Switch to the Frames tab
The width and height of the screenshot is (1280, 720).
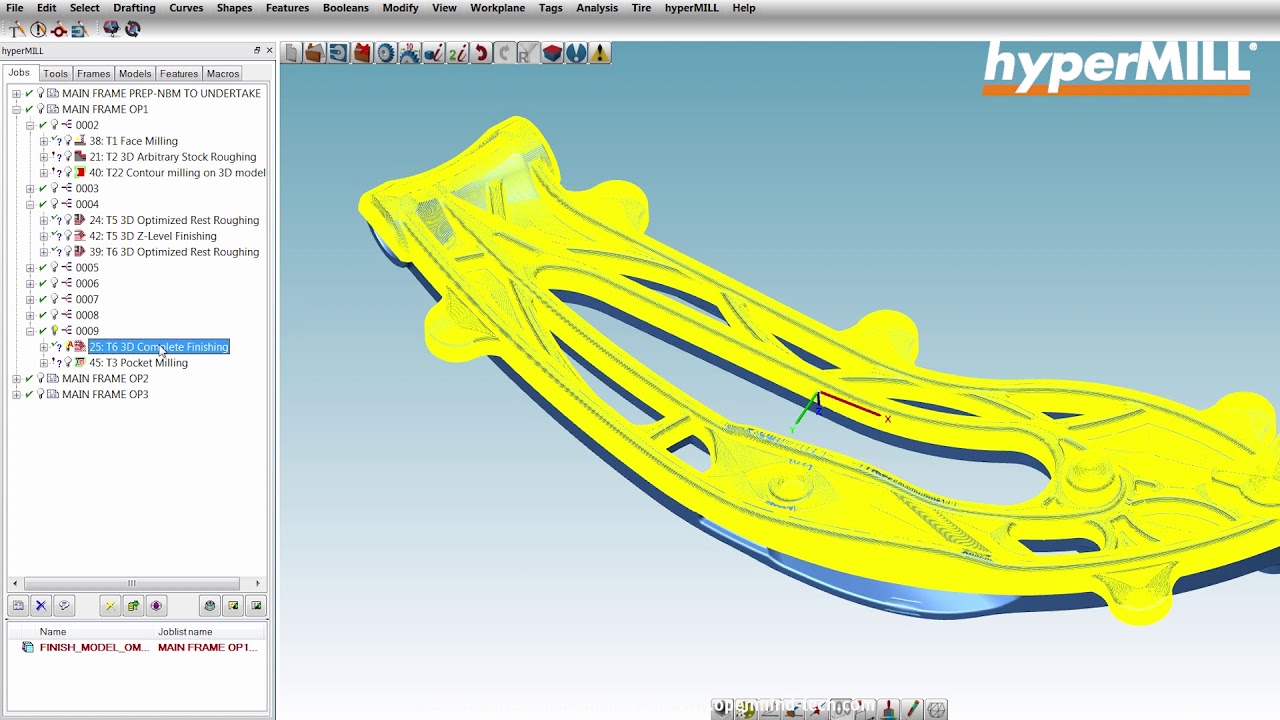[x=93, y=74]
